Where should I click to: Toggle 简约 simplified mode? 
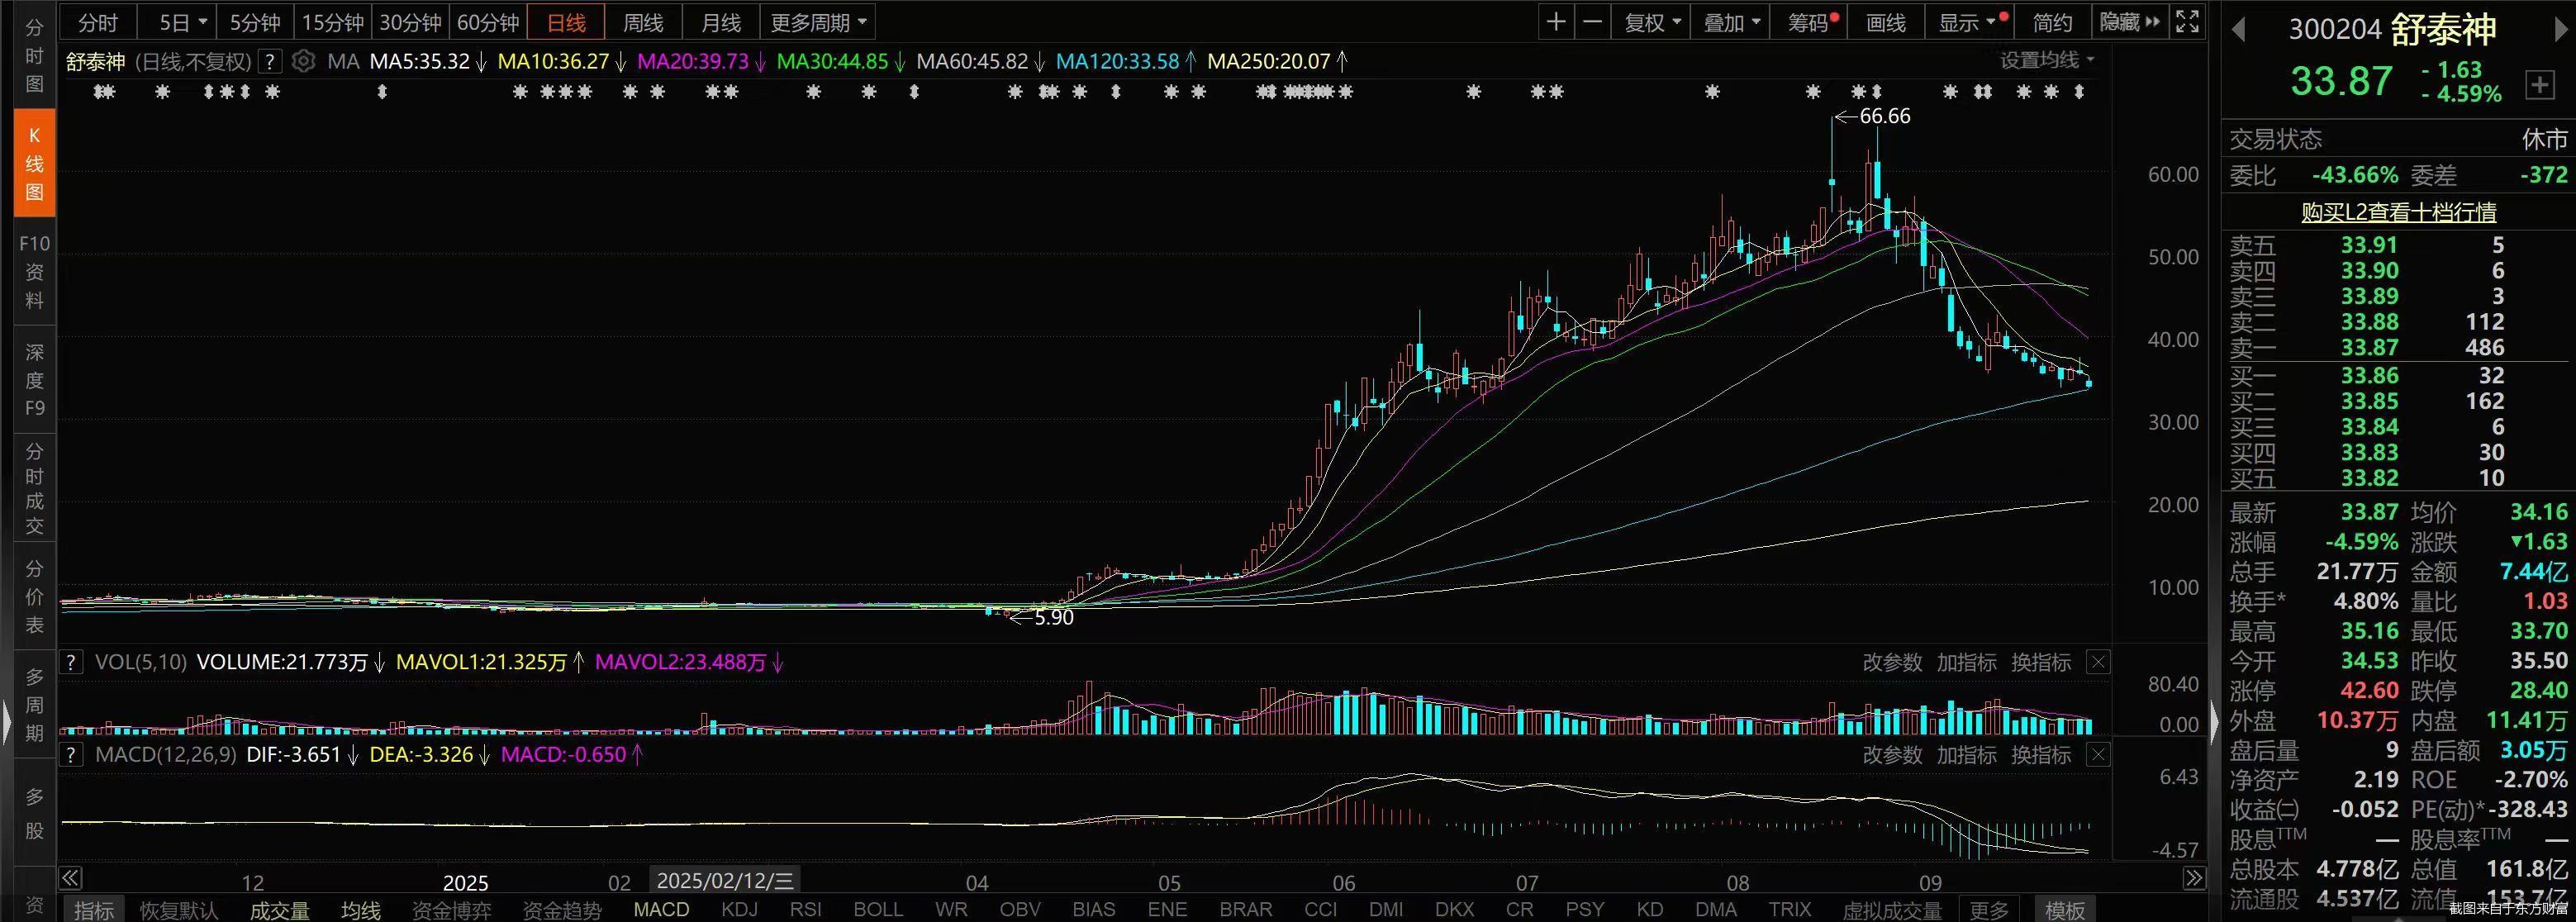coord(2052,22)
